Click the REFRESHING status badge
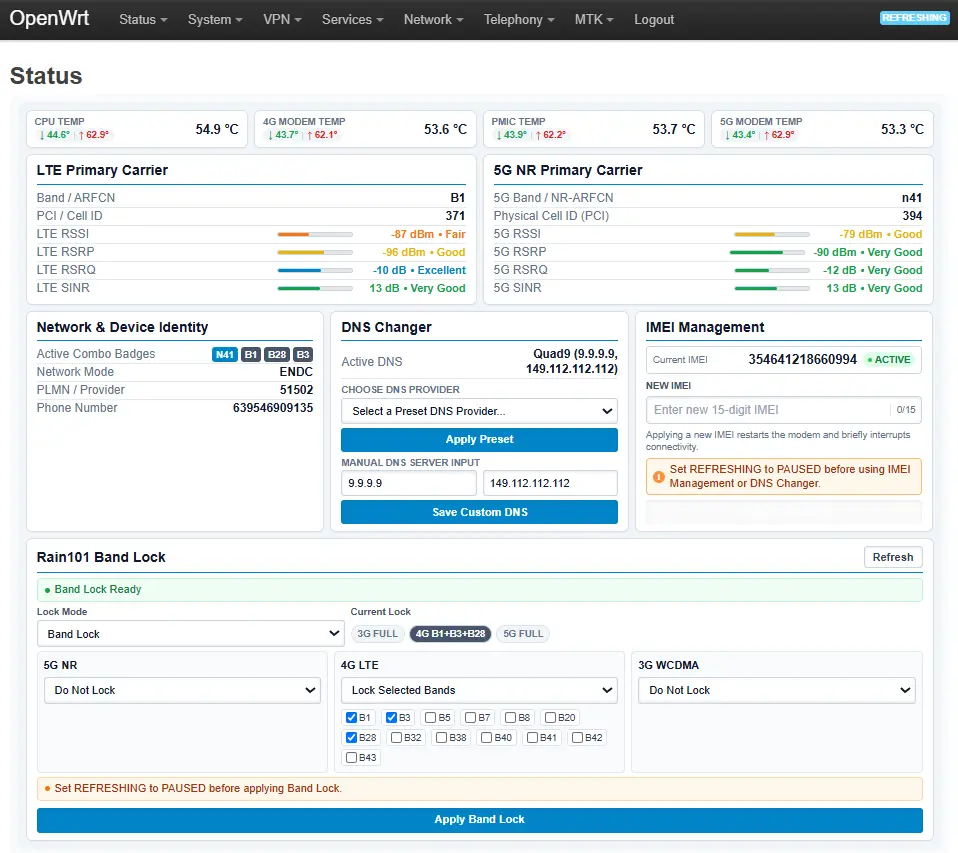Viewport: 958px width, 853px height. [x=915, y=18]
